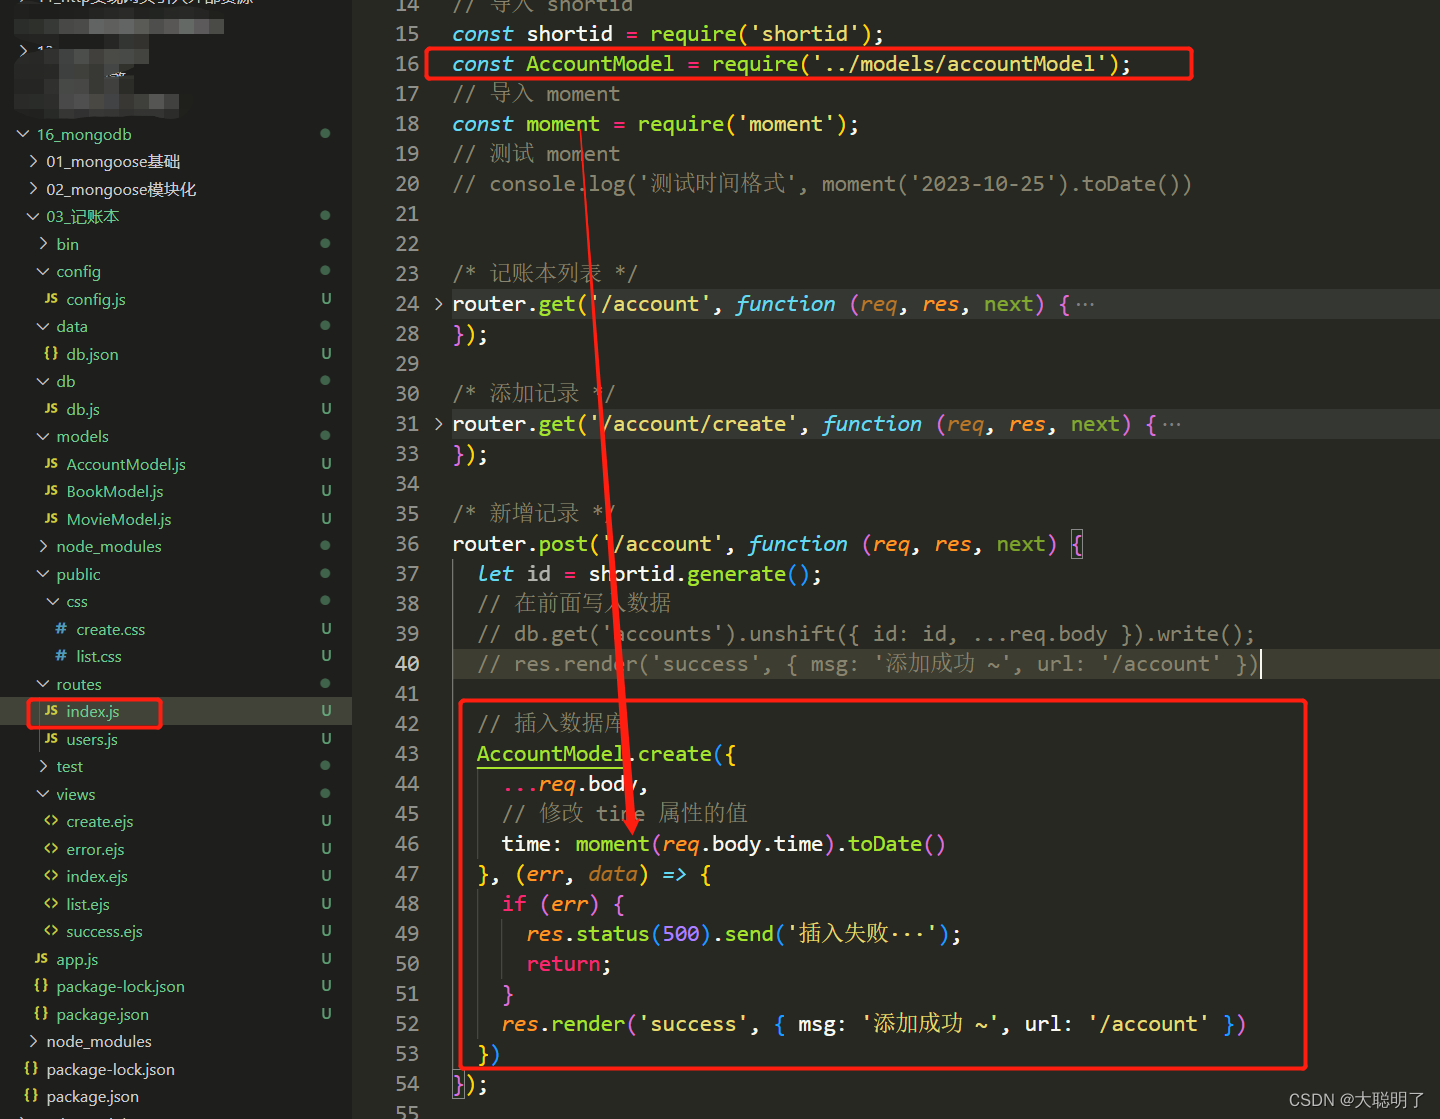Screen dimensions: 1440x1119
Task: Click the braces icon of root package.json
Action: pyautogui.click(x=31, y=1096)
